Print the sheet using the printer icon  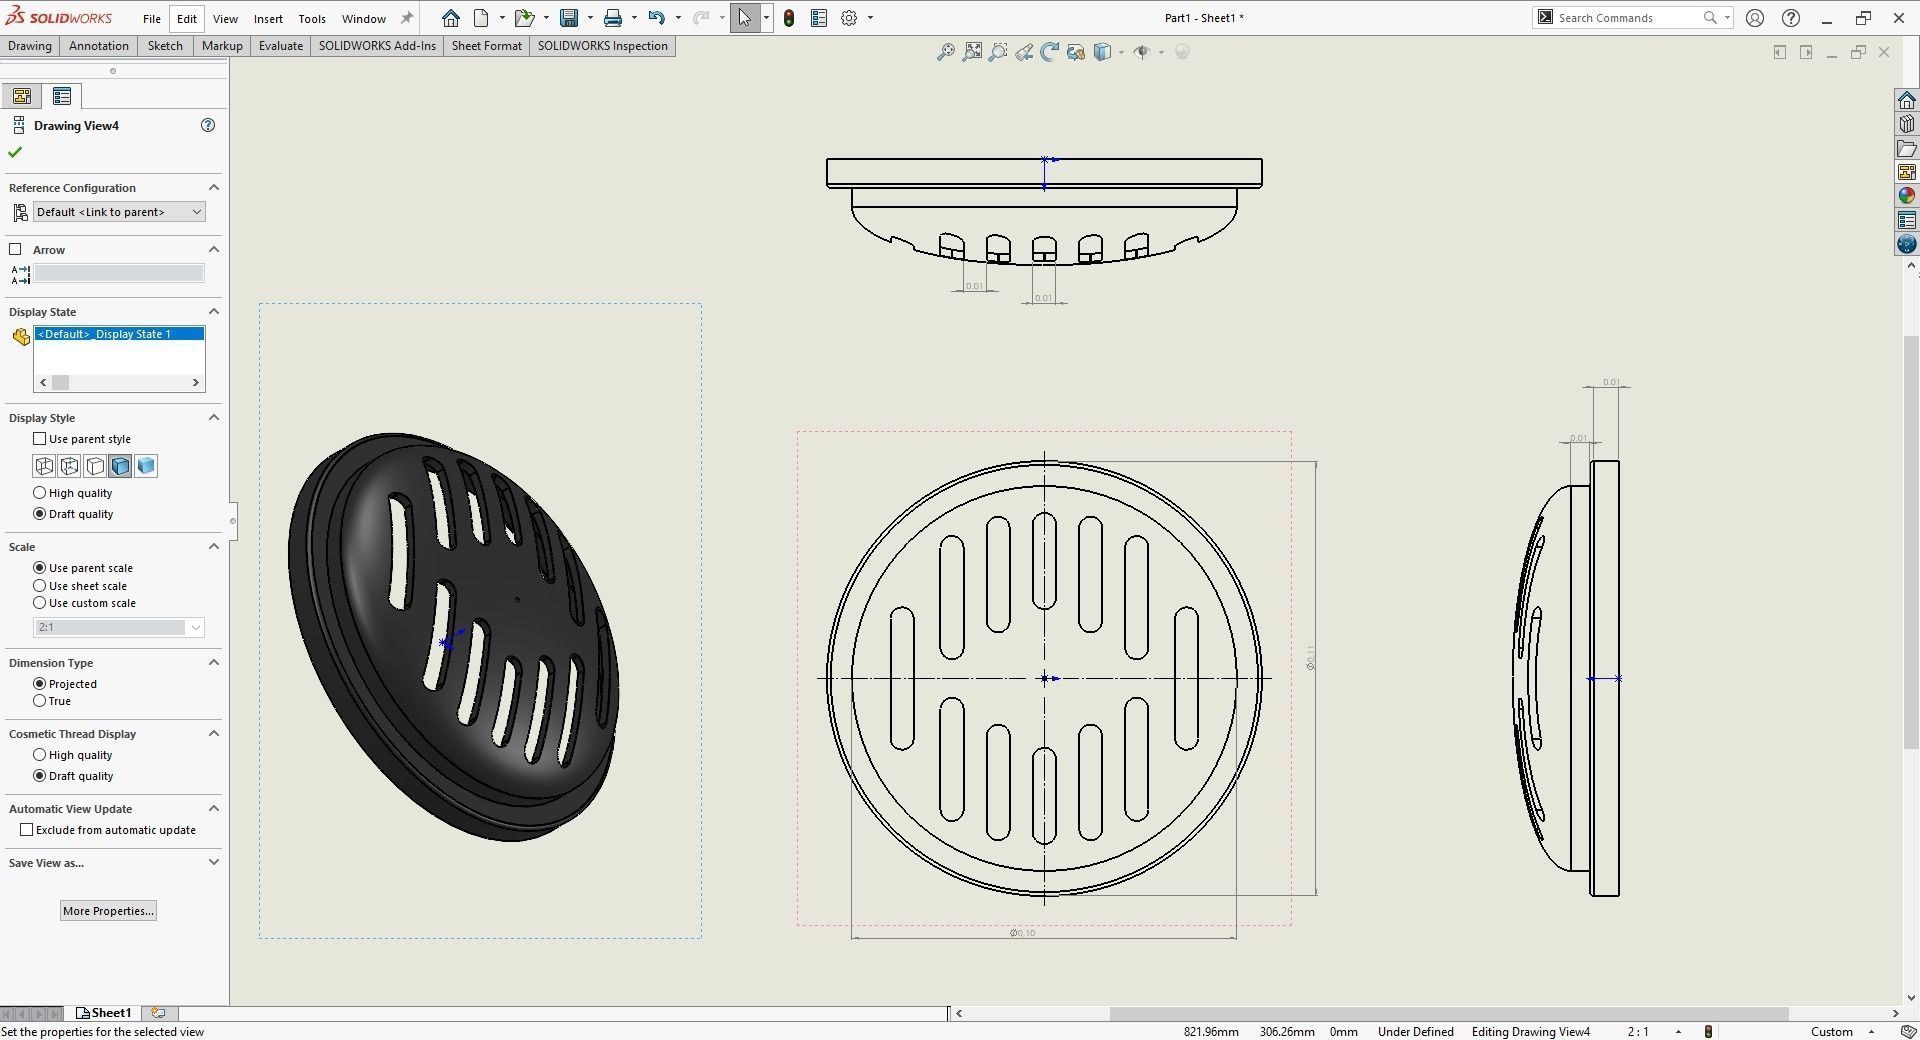[x=613, y=18]
